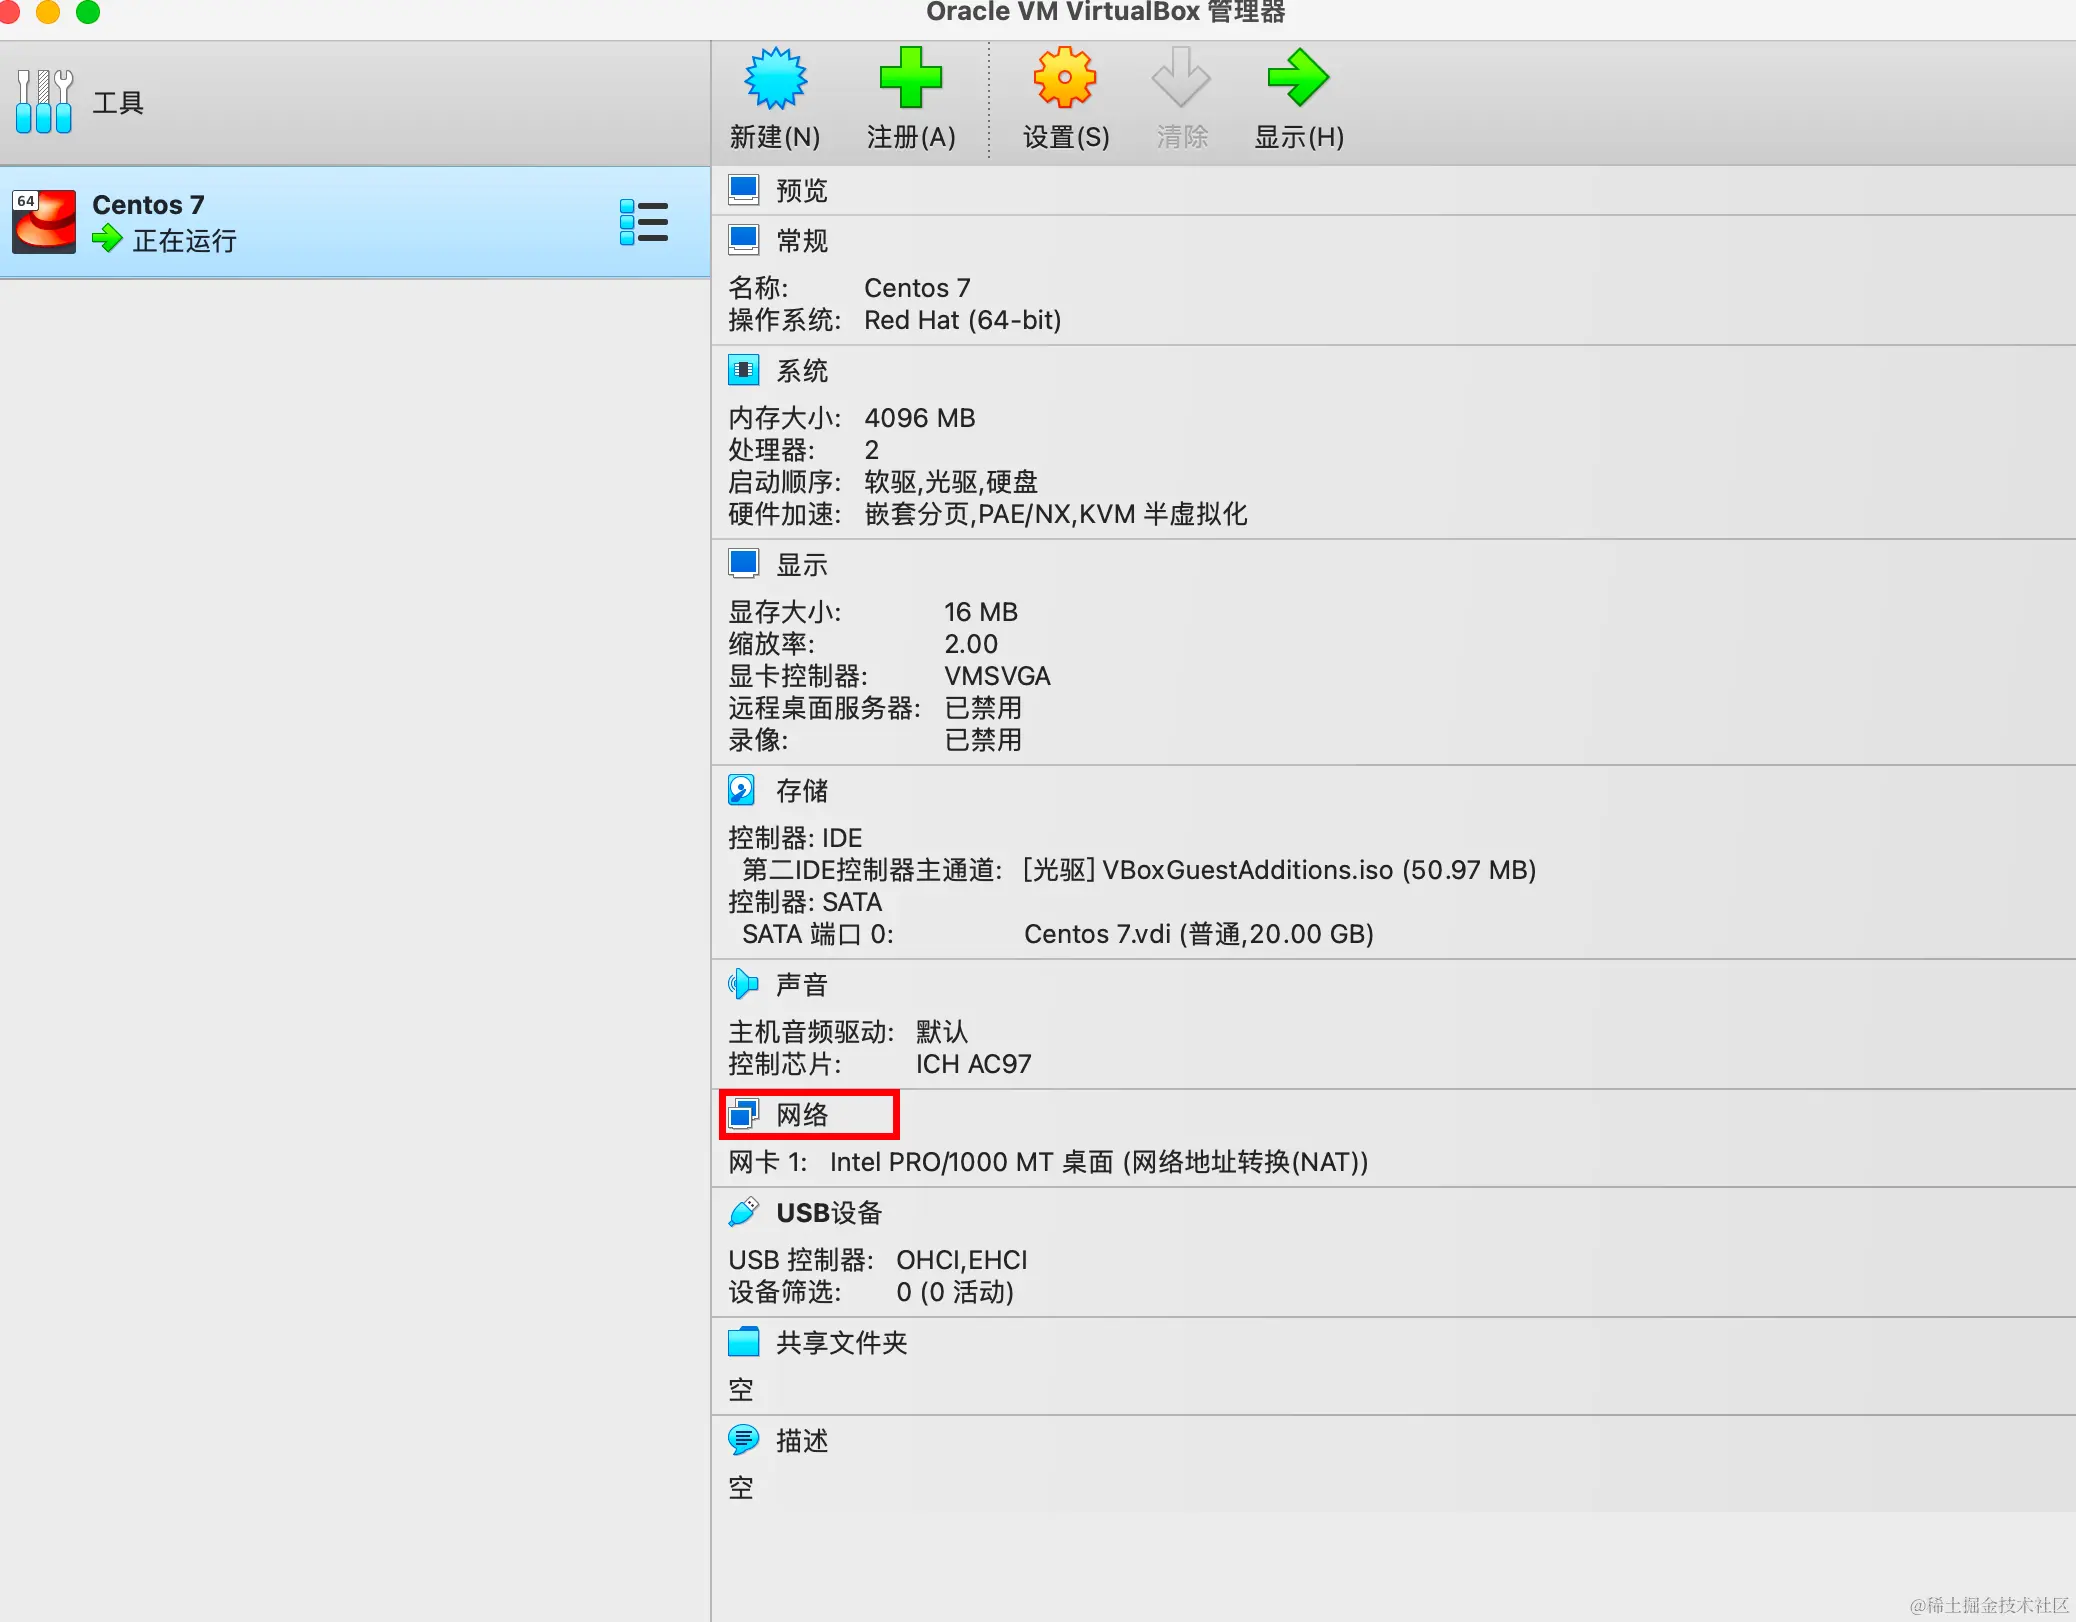
Task: Click the Description (描述) speech bubble icon
Action: coord(743,1440)
